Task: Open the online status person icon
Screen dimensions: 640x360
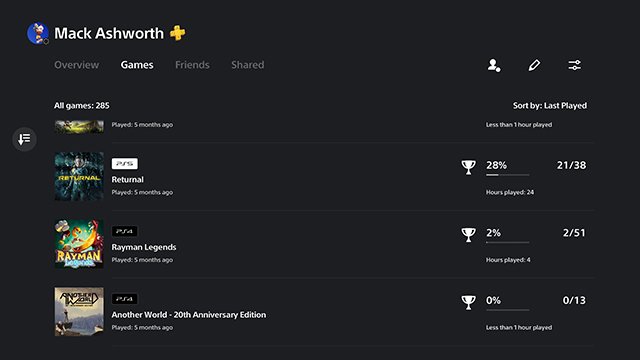Action: (494, 65)
